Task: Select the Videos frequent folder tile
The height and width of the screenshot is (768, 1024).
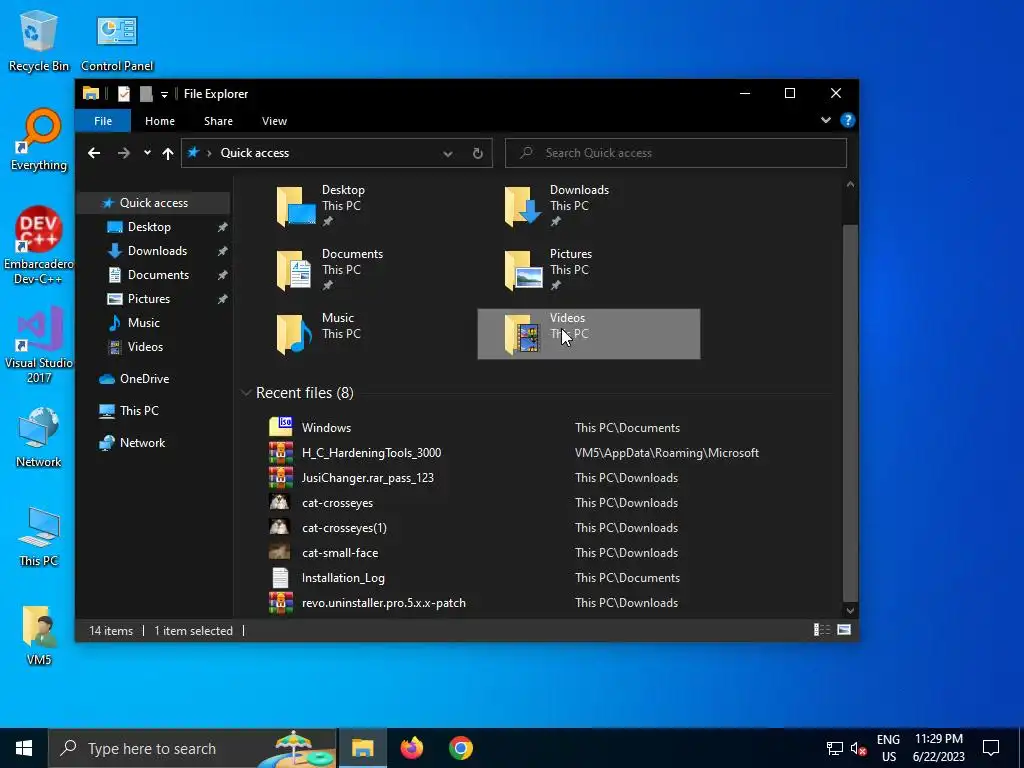Action: 588,334
